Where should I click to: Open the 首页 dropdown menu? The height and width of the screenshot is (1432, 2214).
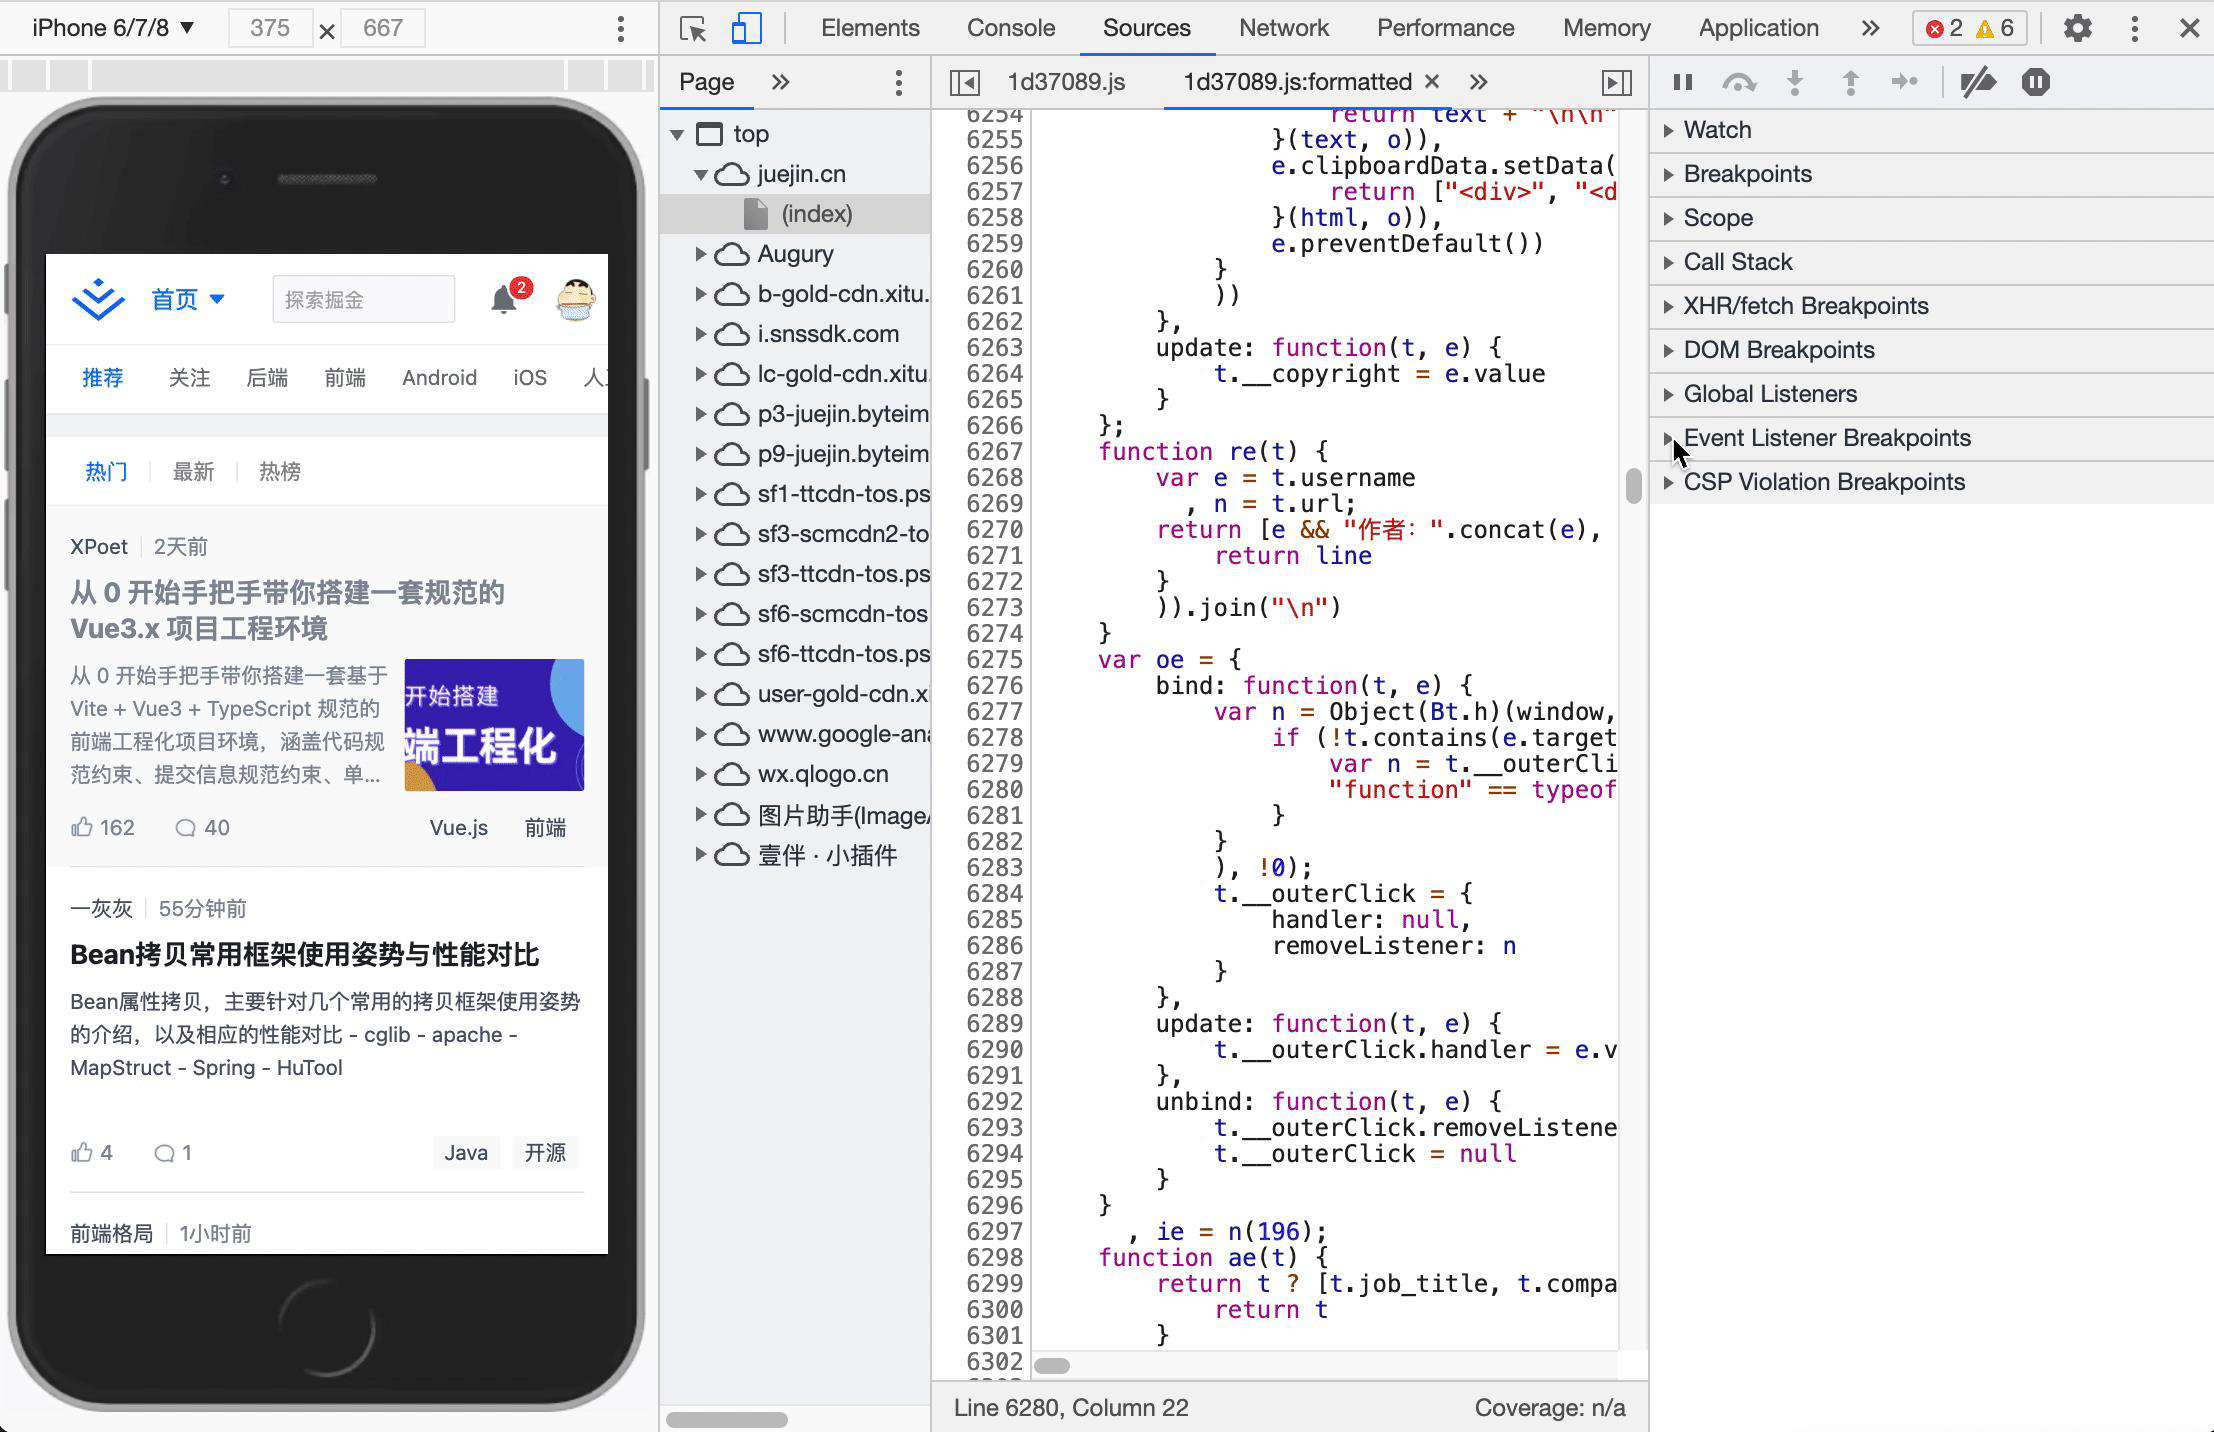pos(187,299)
